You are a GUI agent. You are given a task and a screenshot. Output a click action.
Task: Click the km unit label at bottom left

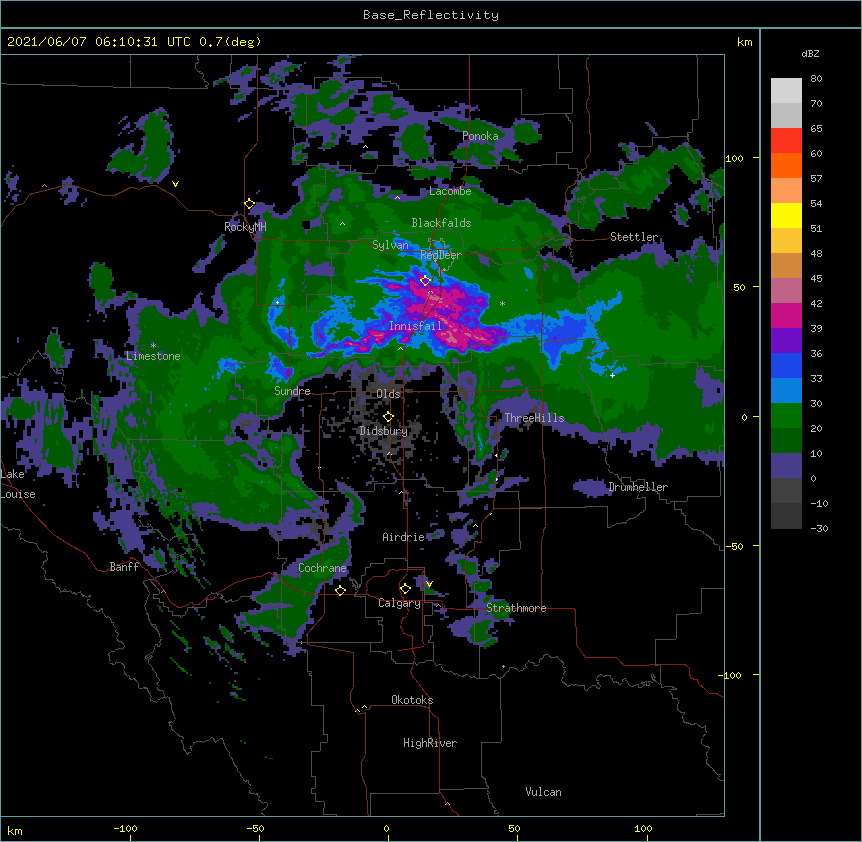(15, 830)
